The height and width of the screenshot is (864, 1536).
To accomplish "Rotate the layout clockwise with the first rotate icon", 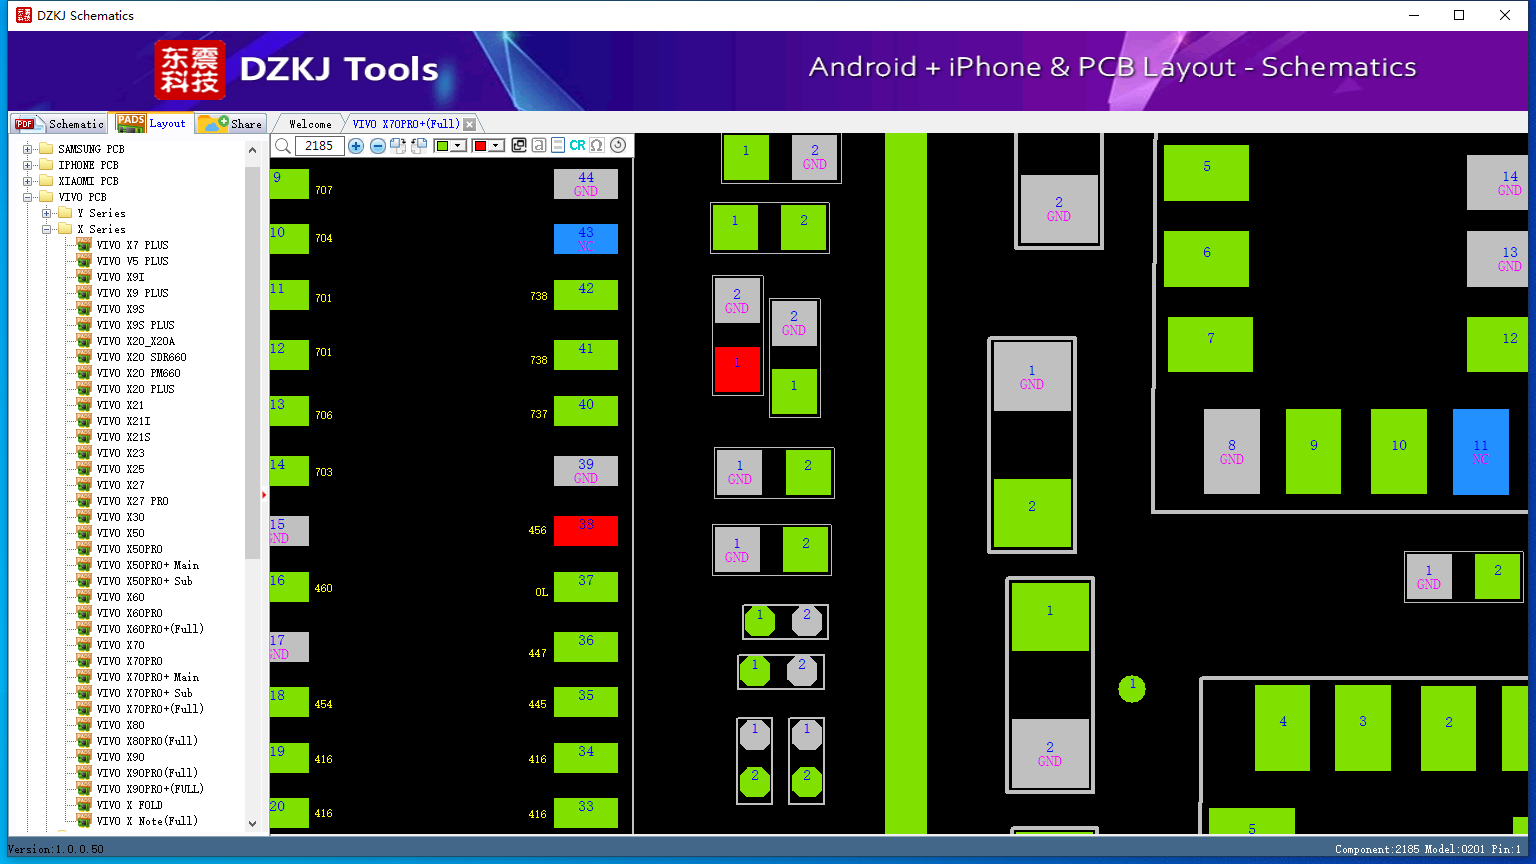I will (x=398, y=146).
